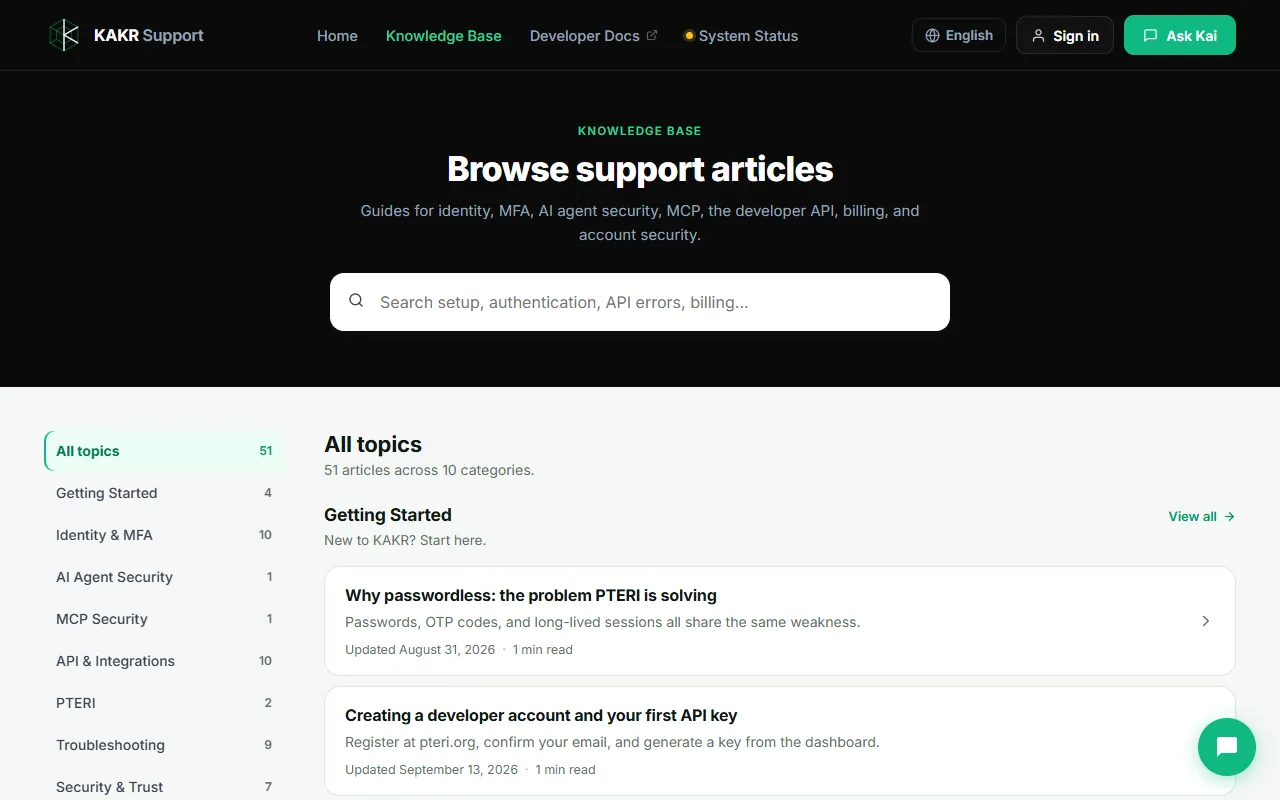Click the 'New to KAKR? Start here.' text

[x=405, y=540]
